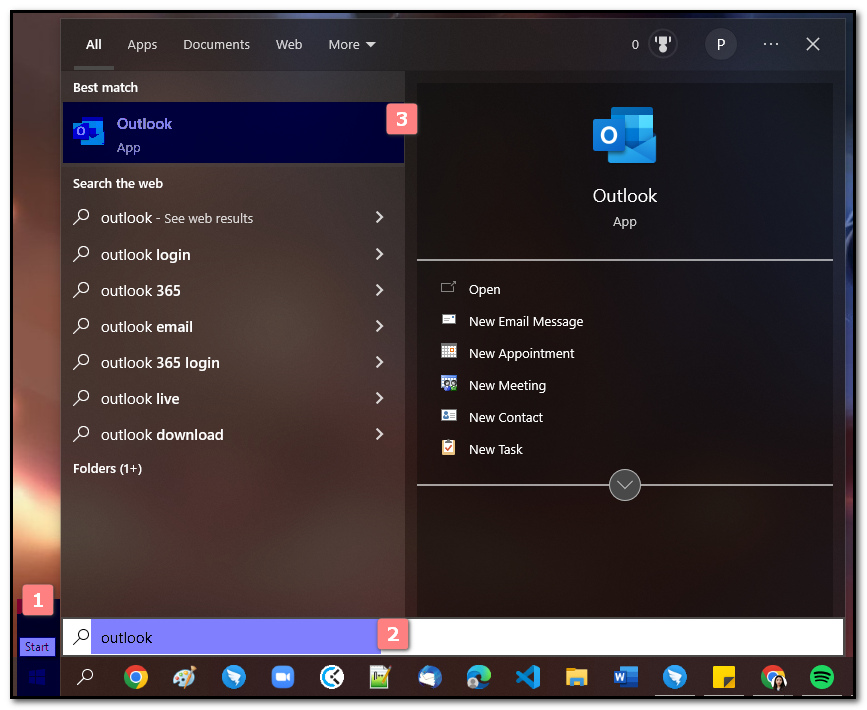Click the large Outlook app icon in preview pane
This screenshot has height=710, width=867.
624,135
